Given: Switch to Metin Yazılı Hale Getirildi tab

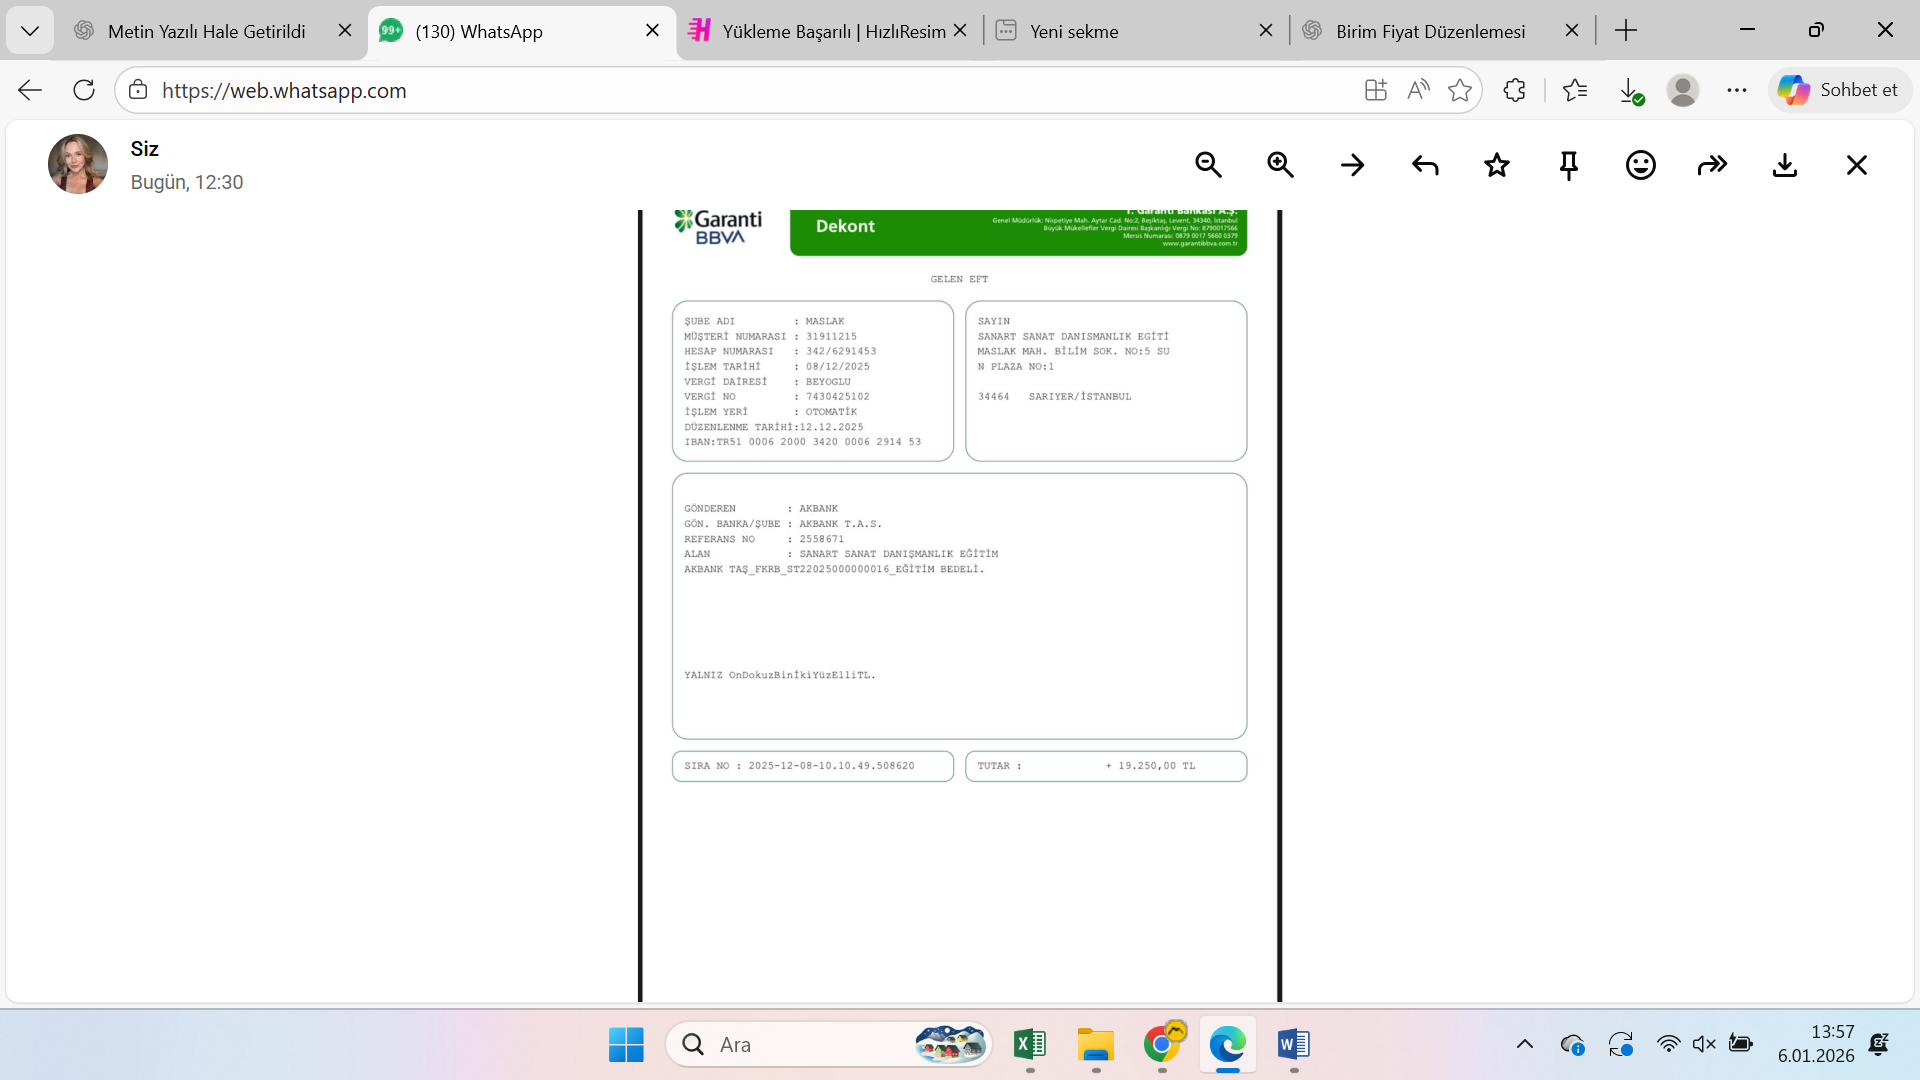Looking at the screenshot, I should [x=207, y=31].
